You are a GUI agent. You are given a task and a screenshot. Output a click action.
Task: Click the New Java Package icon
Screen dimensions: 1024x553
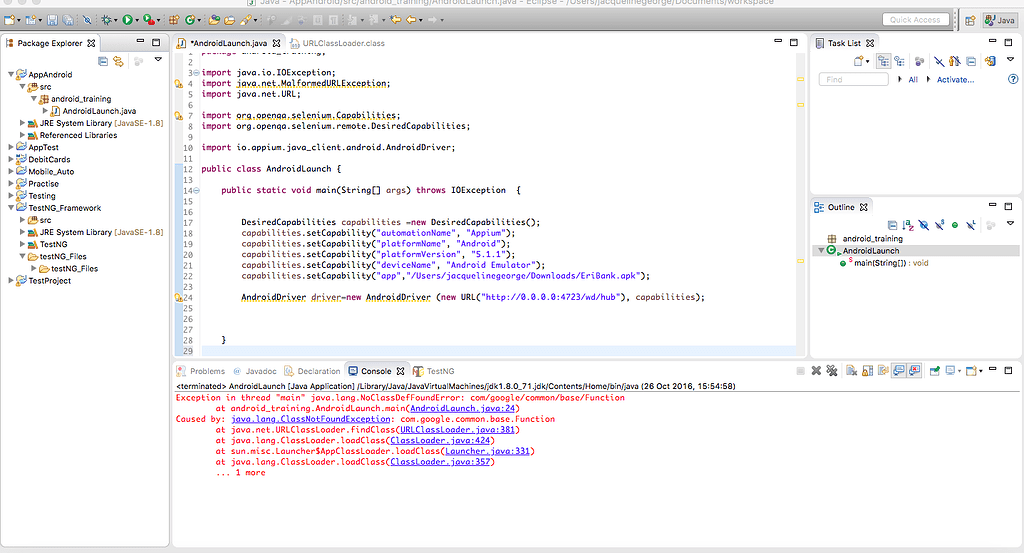coord(174,20)
